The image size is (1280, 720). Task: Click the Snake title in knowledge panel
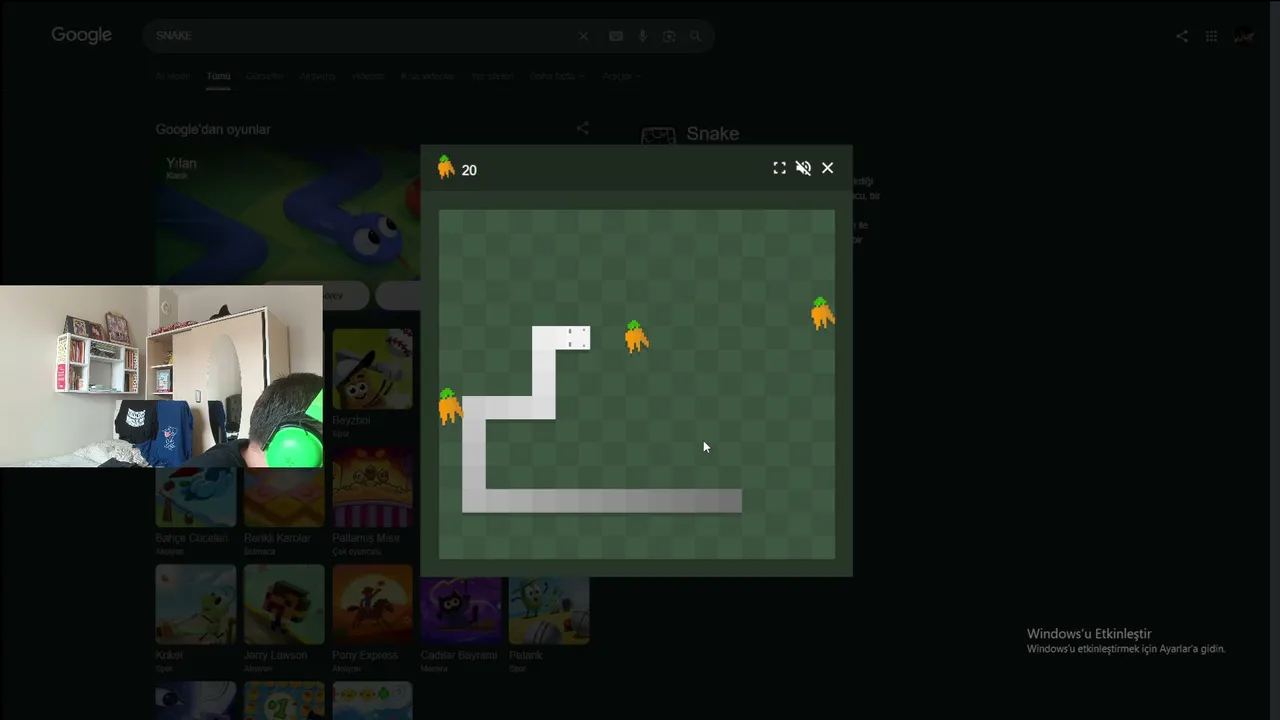click(x=713, y=134)
